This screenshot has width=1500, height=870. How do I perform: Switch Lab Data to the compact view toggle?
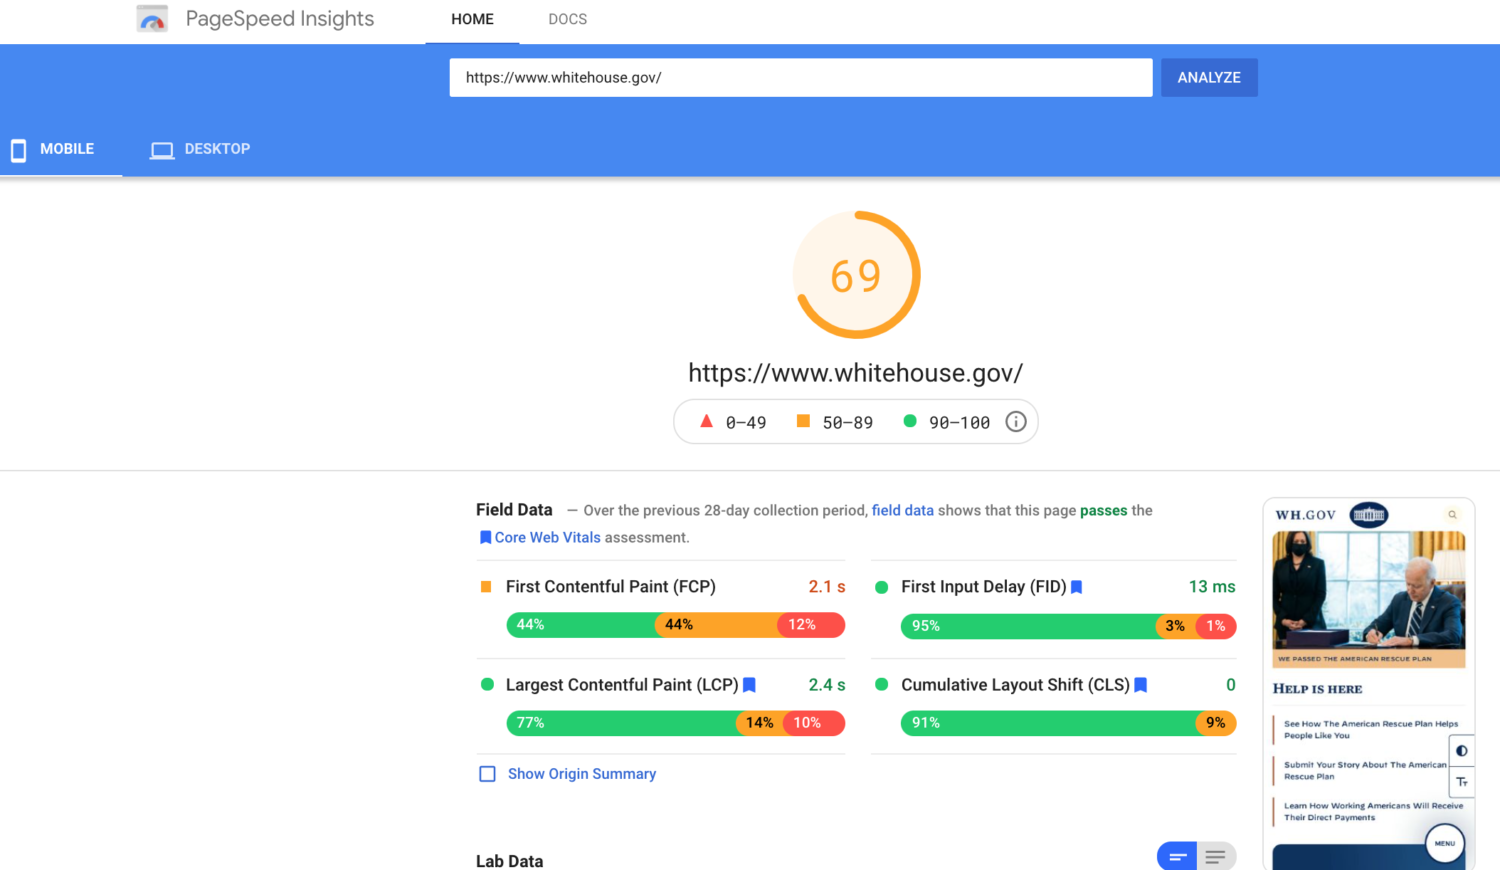click(x=1177, y=856)
